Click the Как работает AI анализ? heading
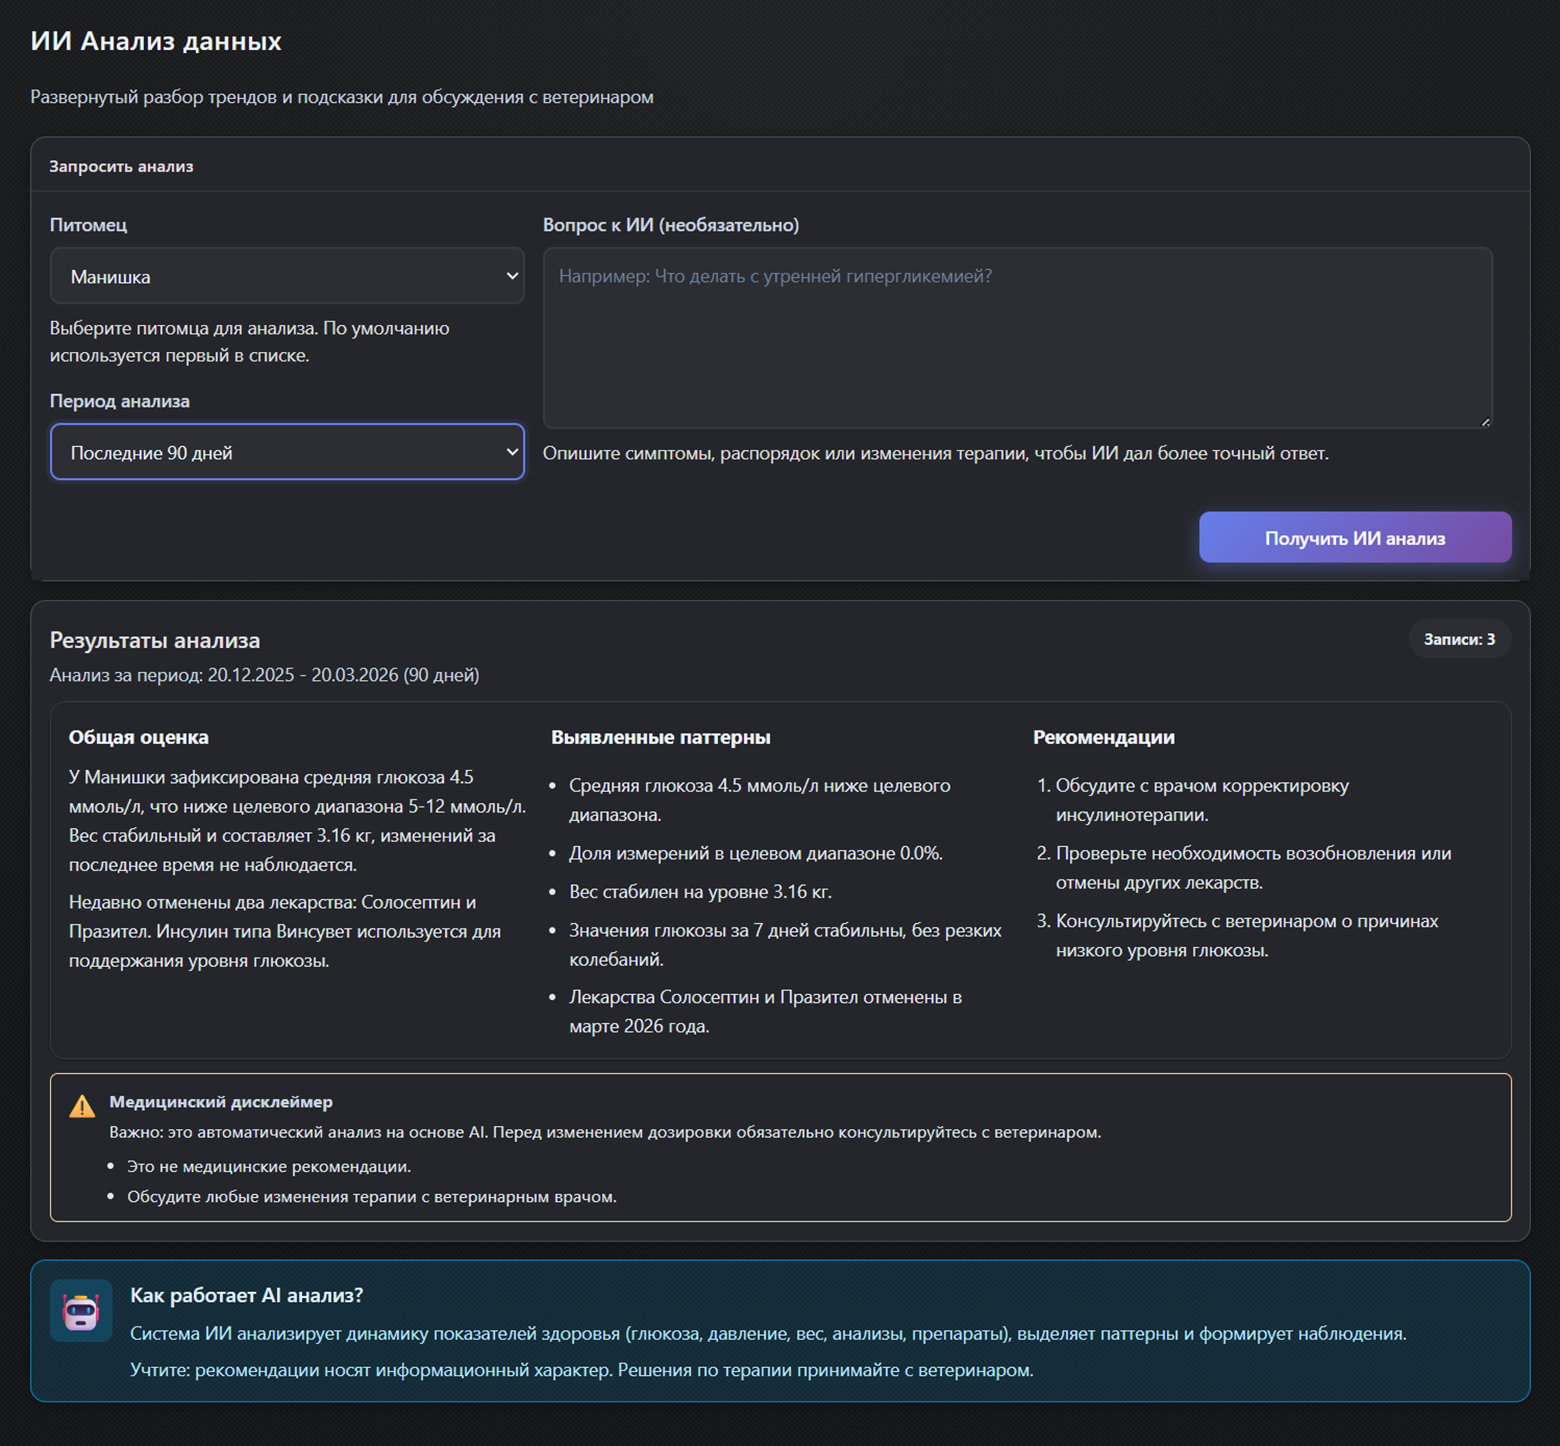This screenshot has width=1560, height=1446. (x=246, y=1296)
